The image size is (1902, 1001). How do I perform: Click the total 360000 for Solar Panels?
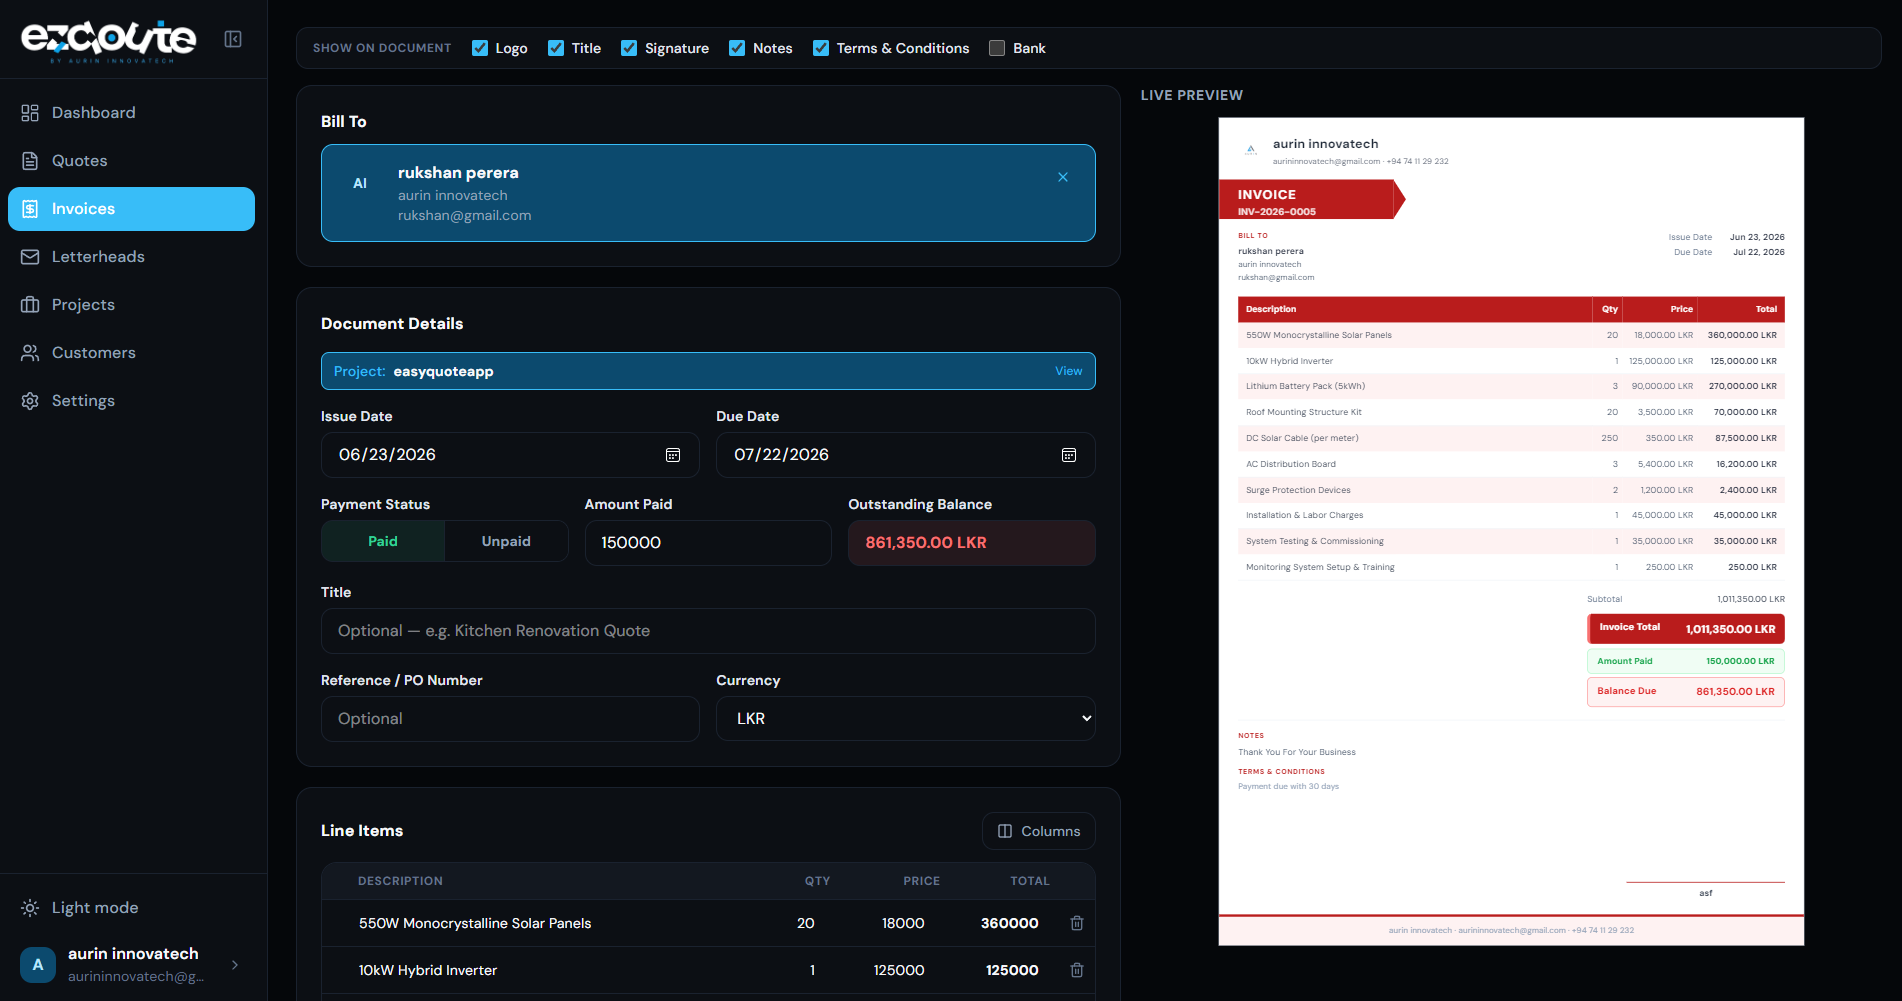coord(1010,923)
